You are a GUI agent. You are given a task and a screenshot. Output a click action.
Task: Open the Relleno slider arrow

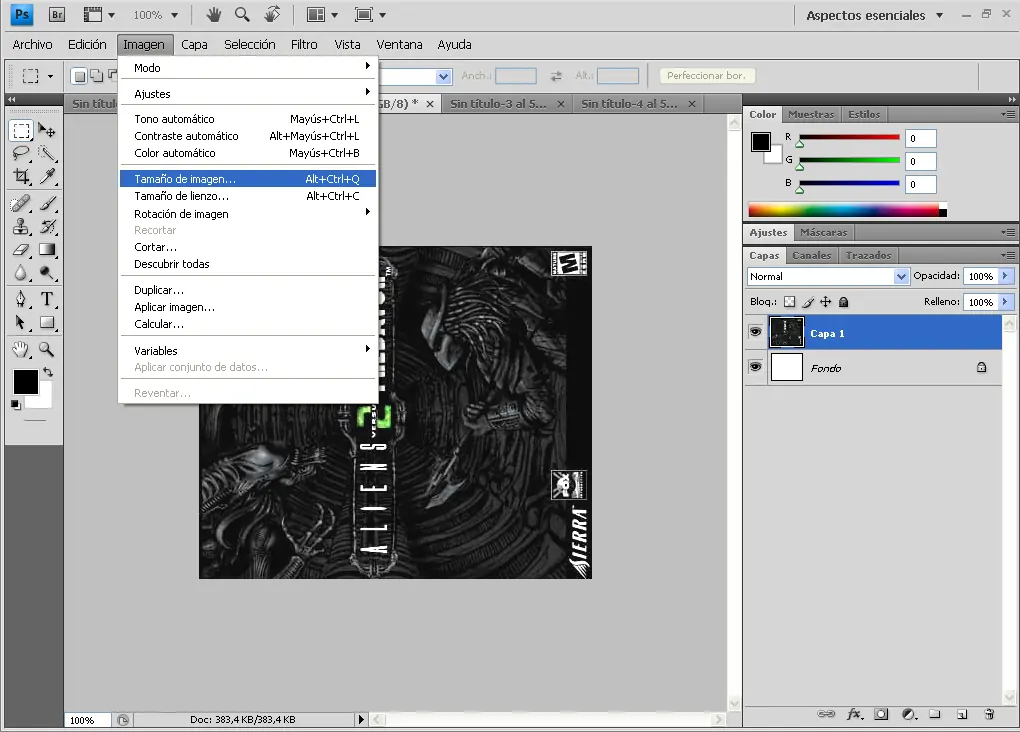point(1005,302)
